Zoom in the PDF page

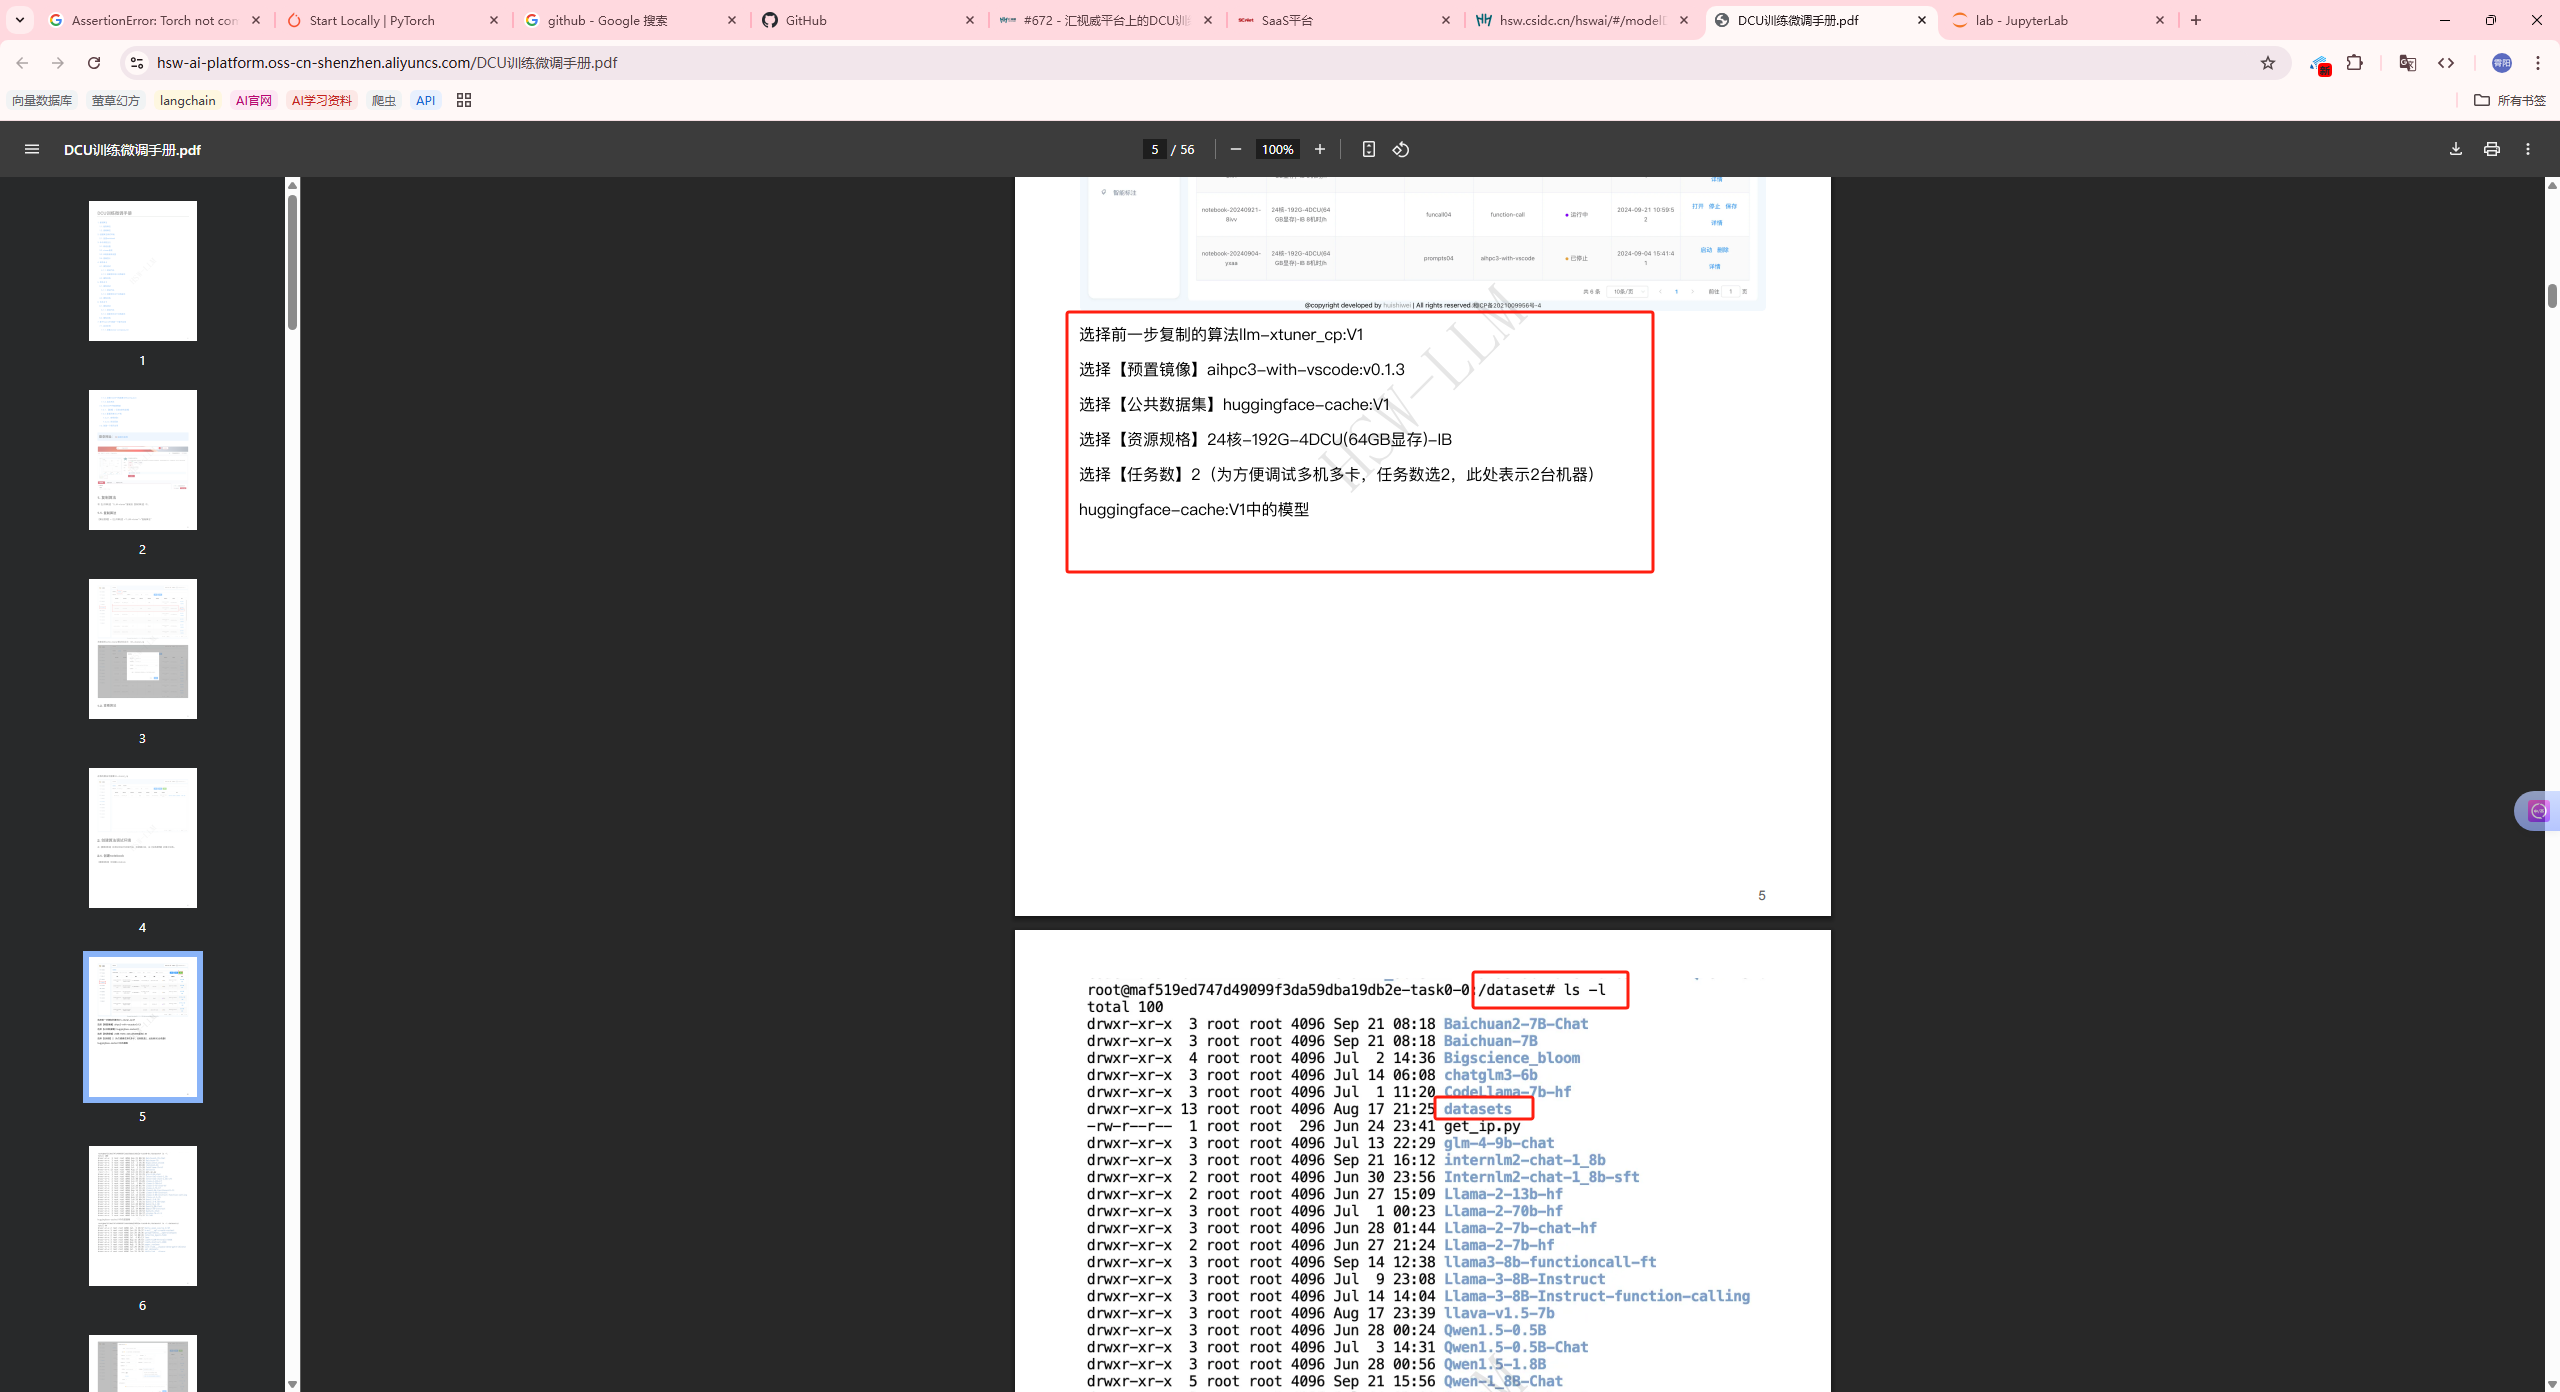pyautogui.click(x=1320, y=149)
